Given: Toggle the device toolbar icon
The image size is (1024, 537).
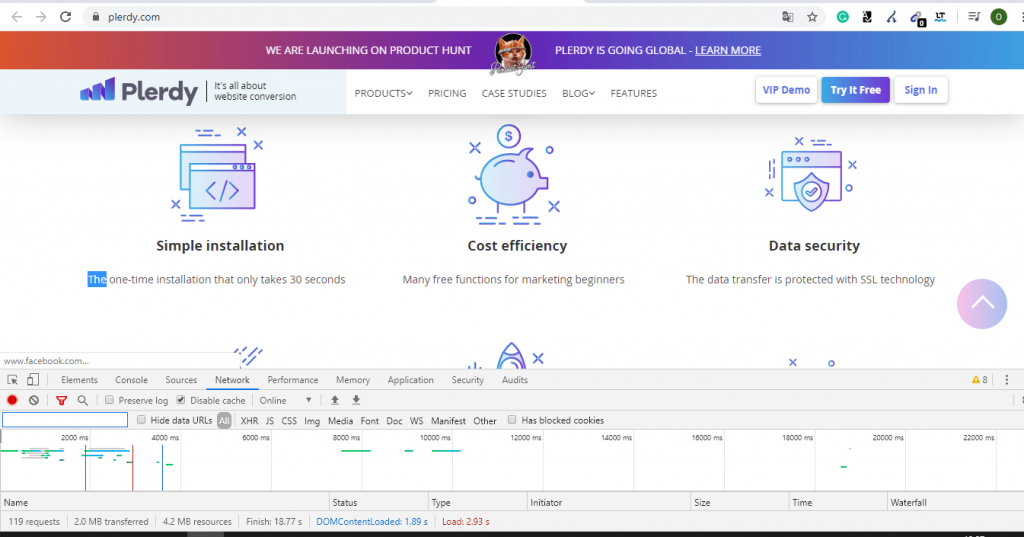Looking at the screenshot, I should 33,380.
